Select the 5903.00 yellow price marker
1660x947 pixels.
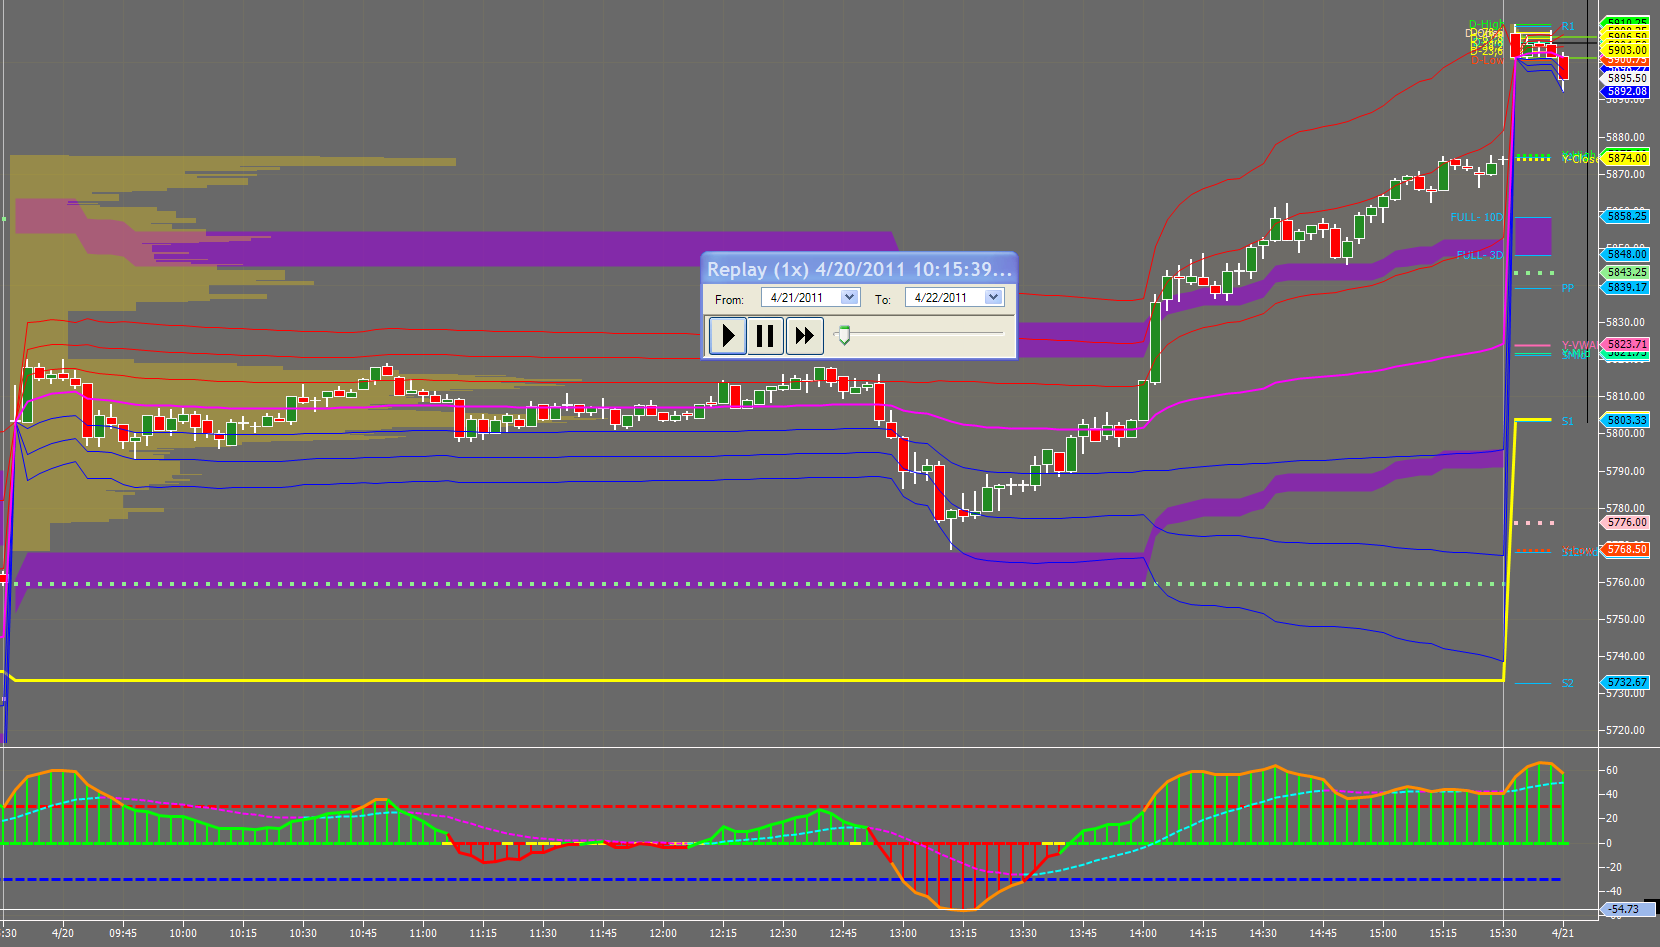(x=1627, y=50)
